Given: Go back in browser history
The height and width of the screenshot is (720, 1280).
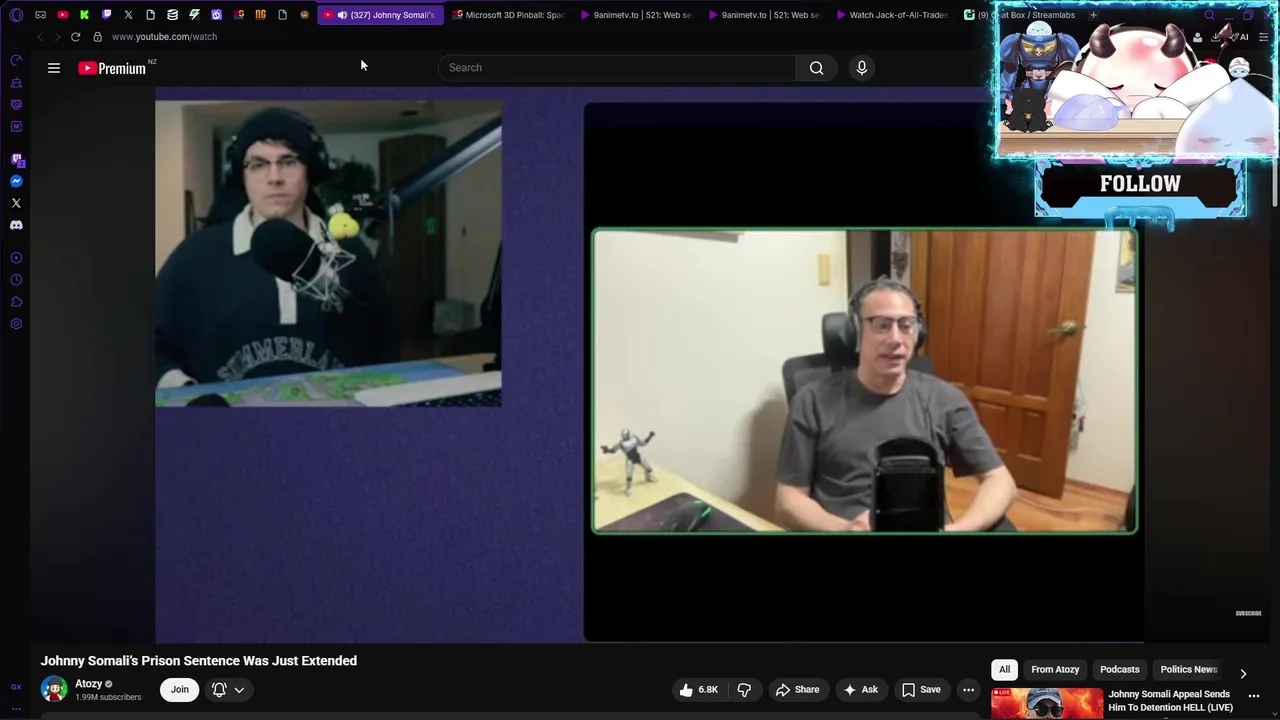Looking at the screenshot, I should click(x=39, y=37).
